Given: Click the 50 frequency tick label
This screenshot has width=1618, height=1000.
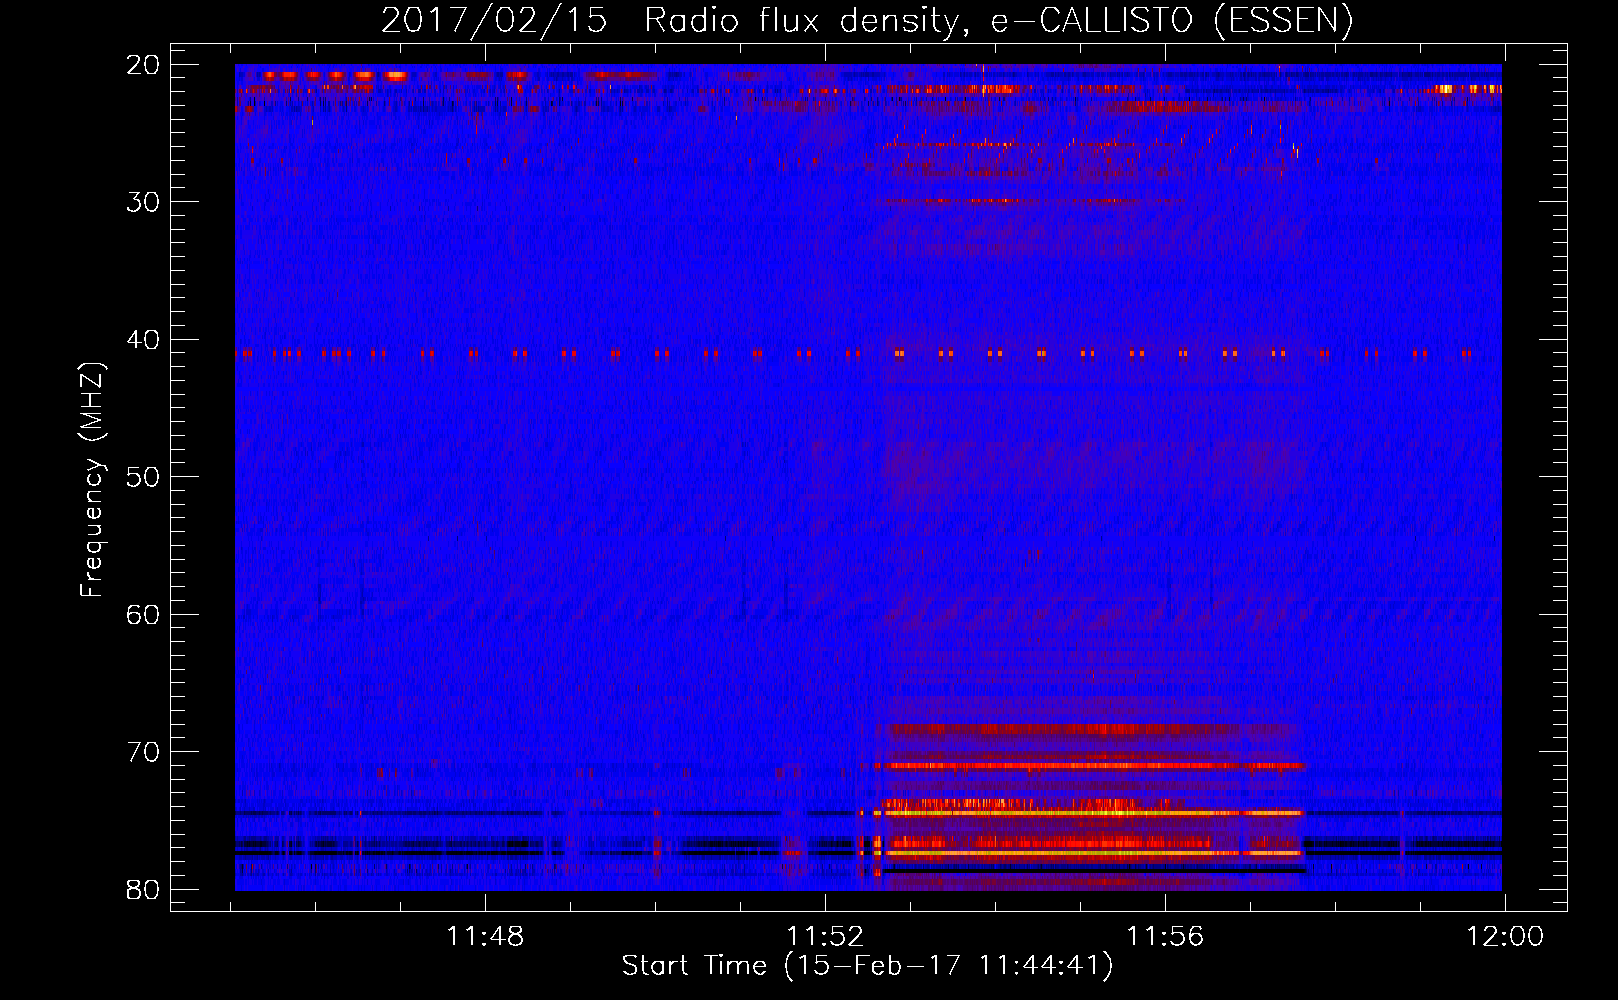Looking at the screenshot, I should pos(143,477).
